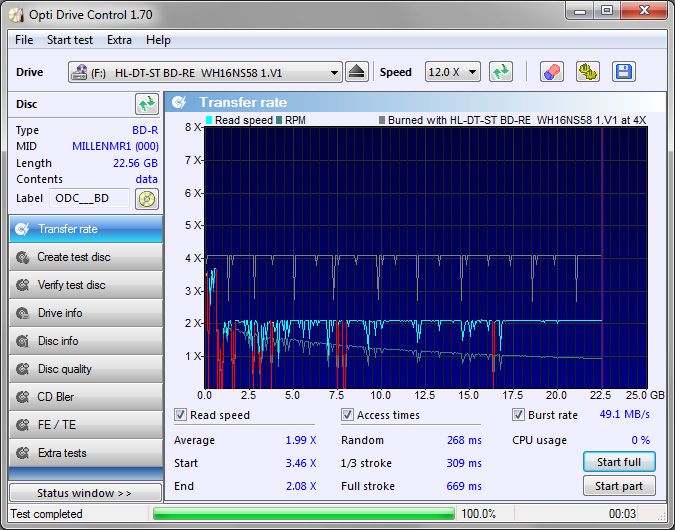The width and height of the screenshot is (675, 530).
Task: Refresh disc info with green arrows icon
Action: [147, 104]
